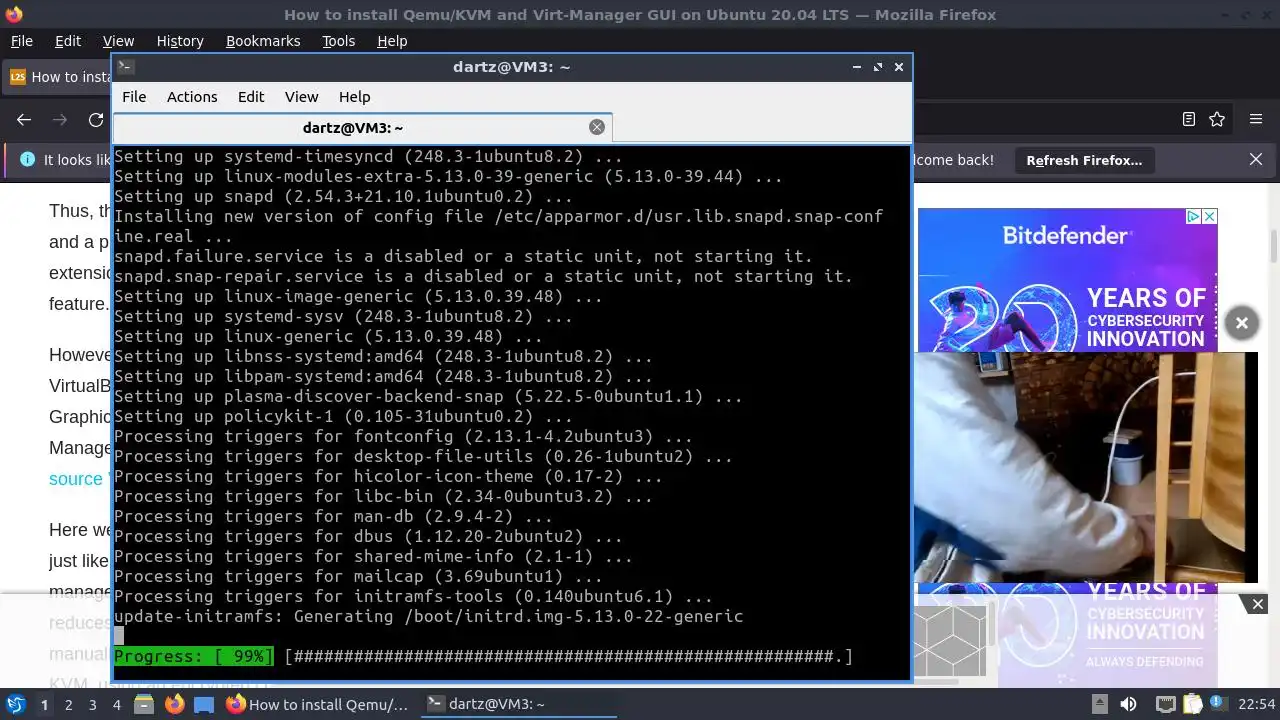Open removable media tray icon
The image size is (1280, 720).
pyautogui.click(x=1099, y=704)
